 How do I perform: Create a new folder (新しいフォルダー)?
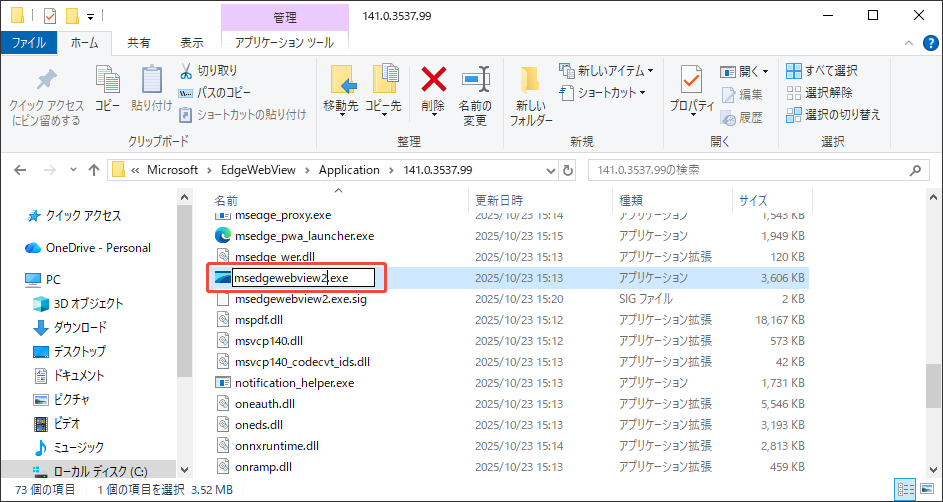point(531,96)
